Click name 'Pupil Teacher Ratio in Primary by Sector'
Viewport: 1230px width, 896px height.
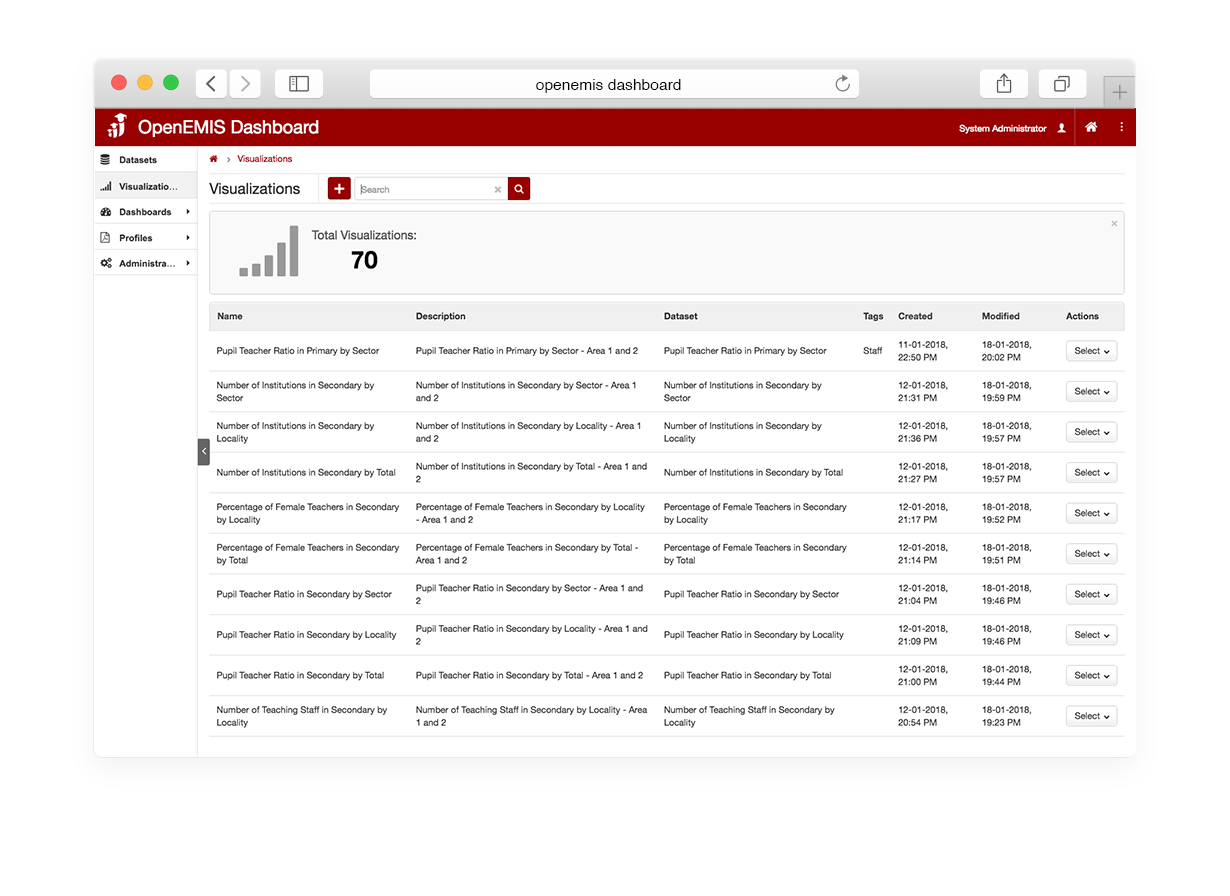[298, 351]
